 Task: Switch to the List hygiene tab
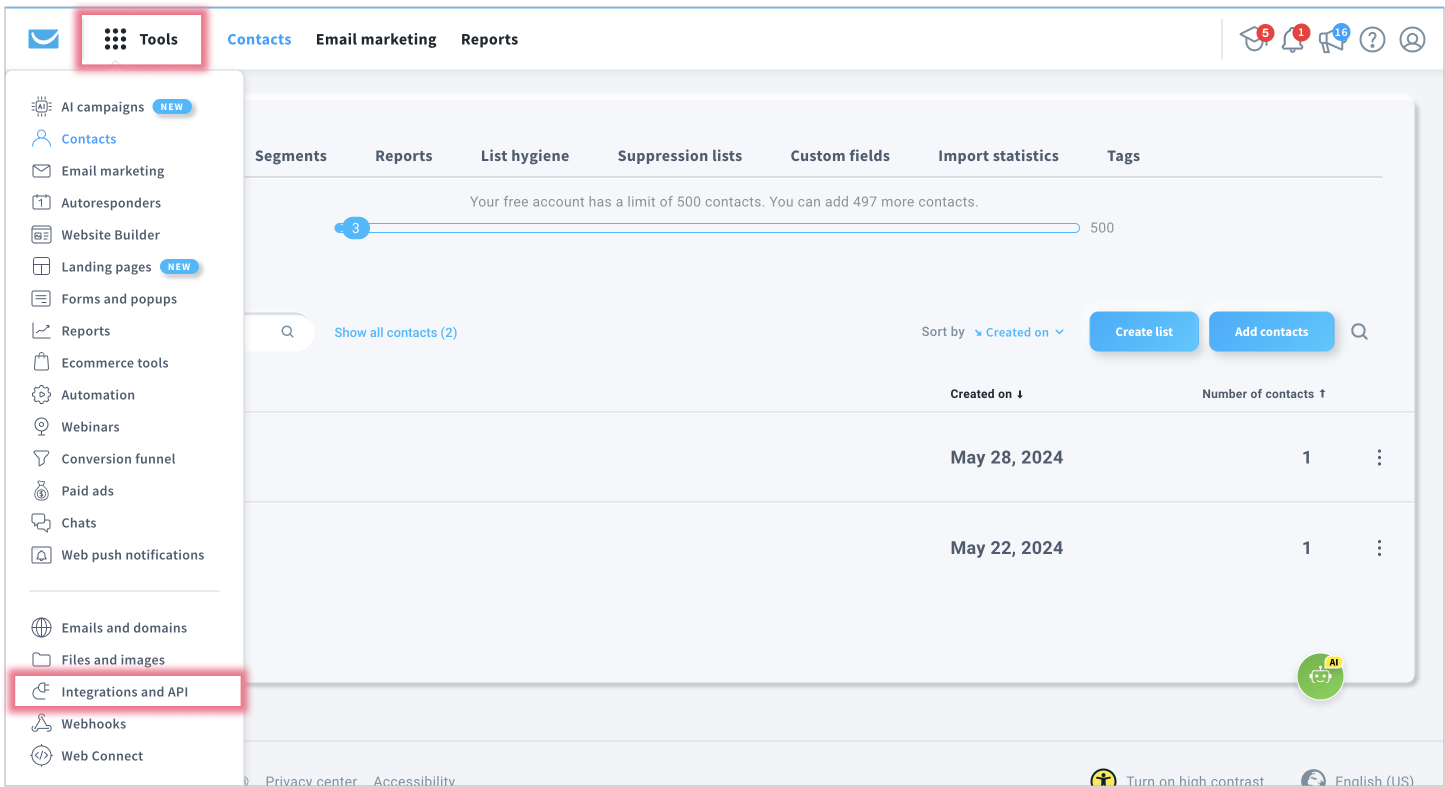coord(525,156)
